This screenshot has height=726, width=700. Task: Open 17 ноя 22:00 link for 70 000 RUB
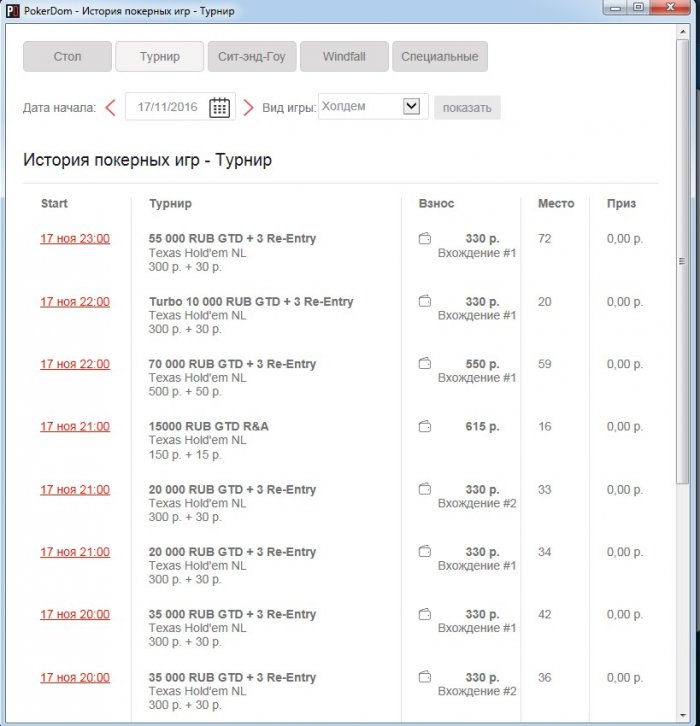tap(75, 364)
